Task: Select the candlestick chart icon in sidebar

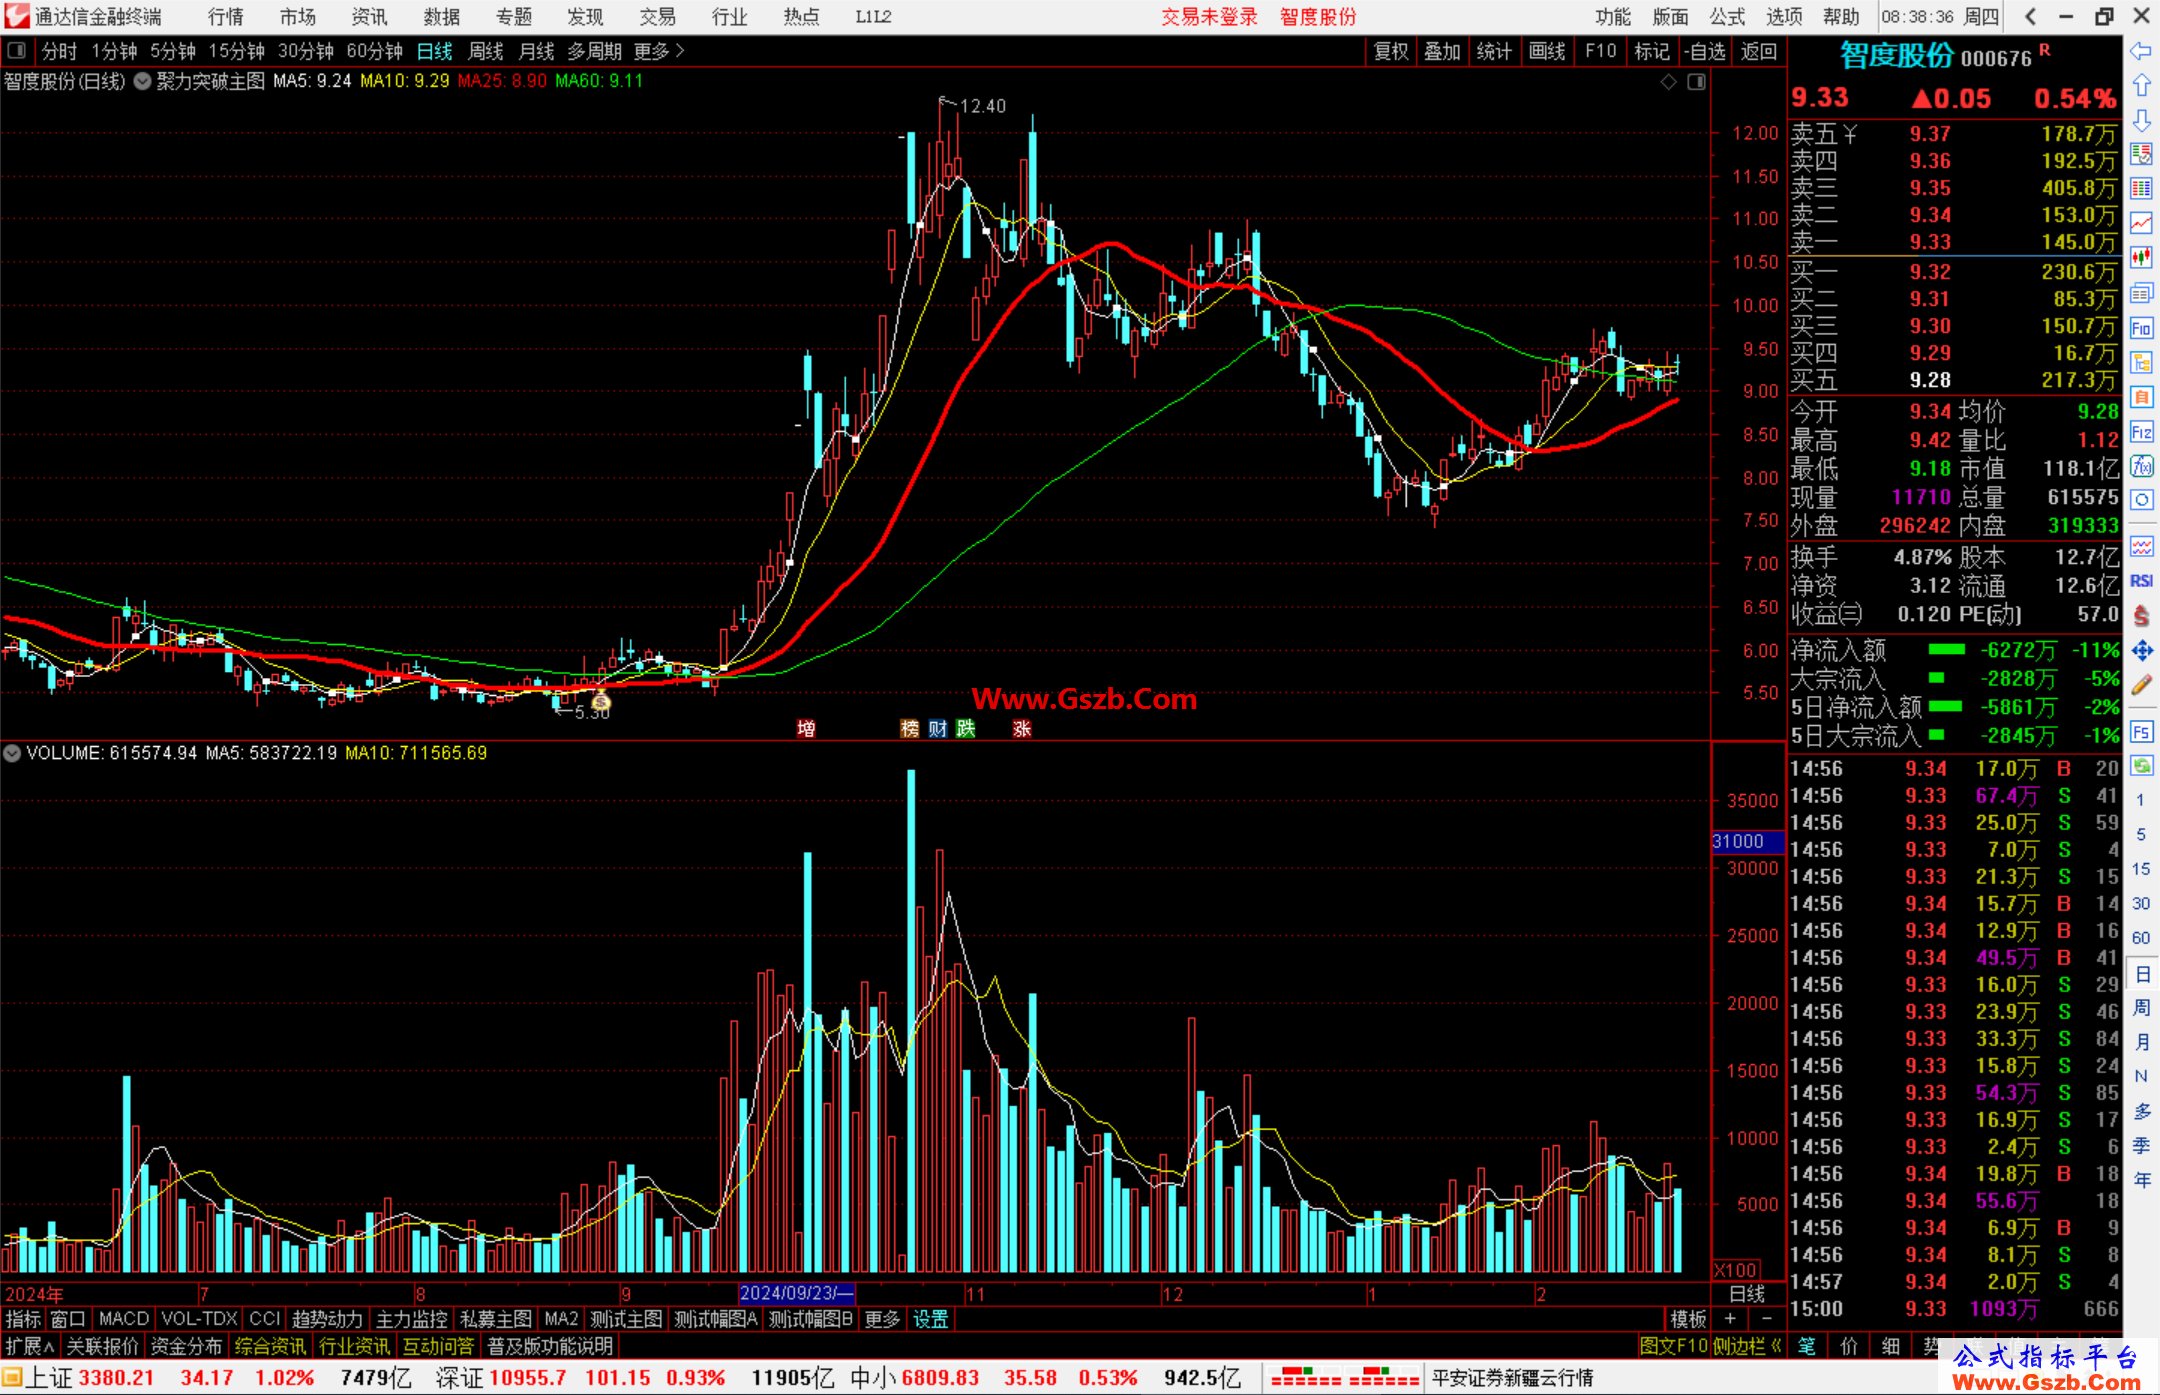Action: (2141, 258)
